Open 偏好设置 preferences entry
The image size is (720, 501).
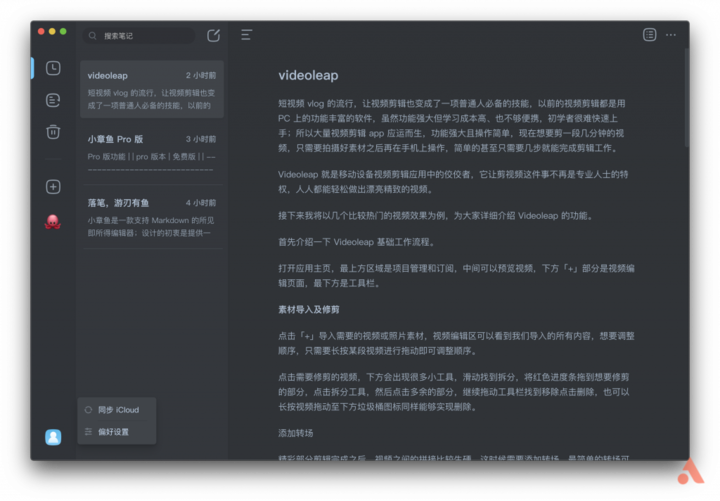point(117,432)
